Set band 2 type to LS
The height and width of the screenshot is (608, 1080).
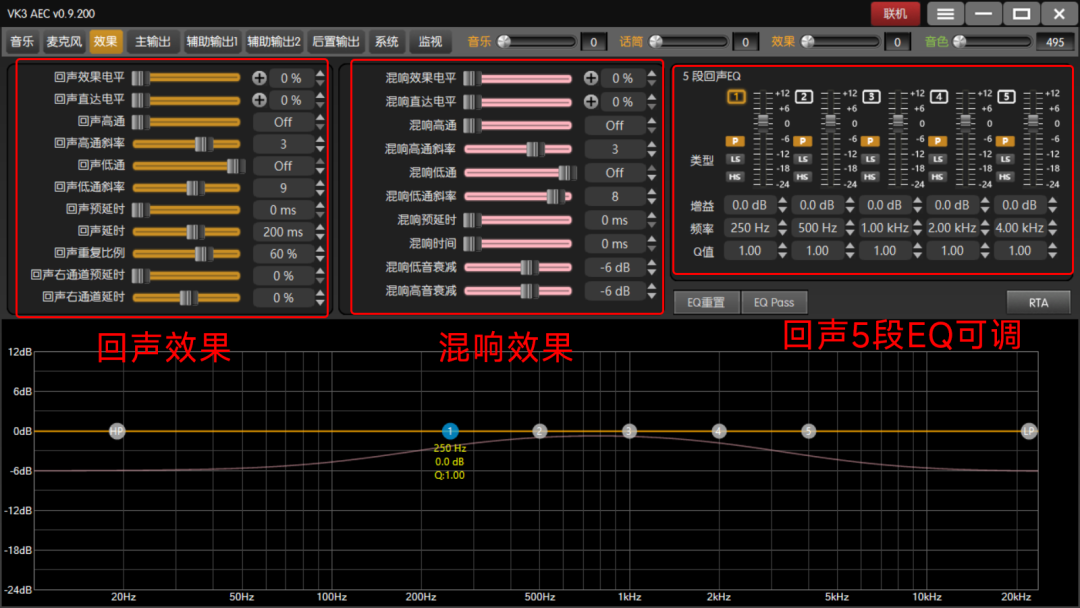pos(802,159)
